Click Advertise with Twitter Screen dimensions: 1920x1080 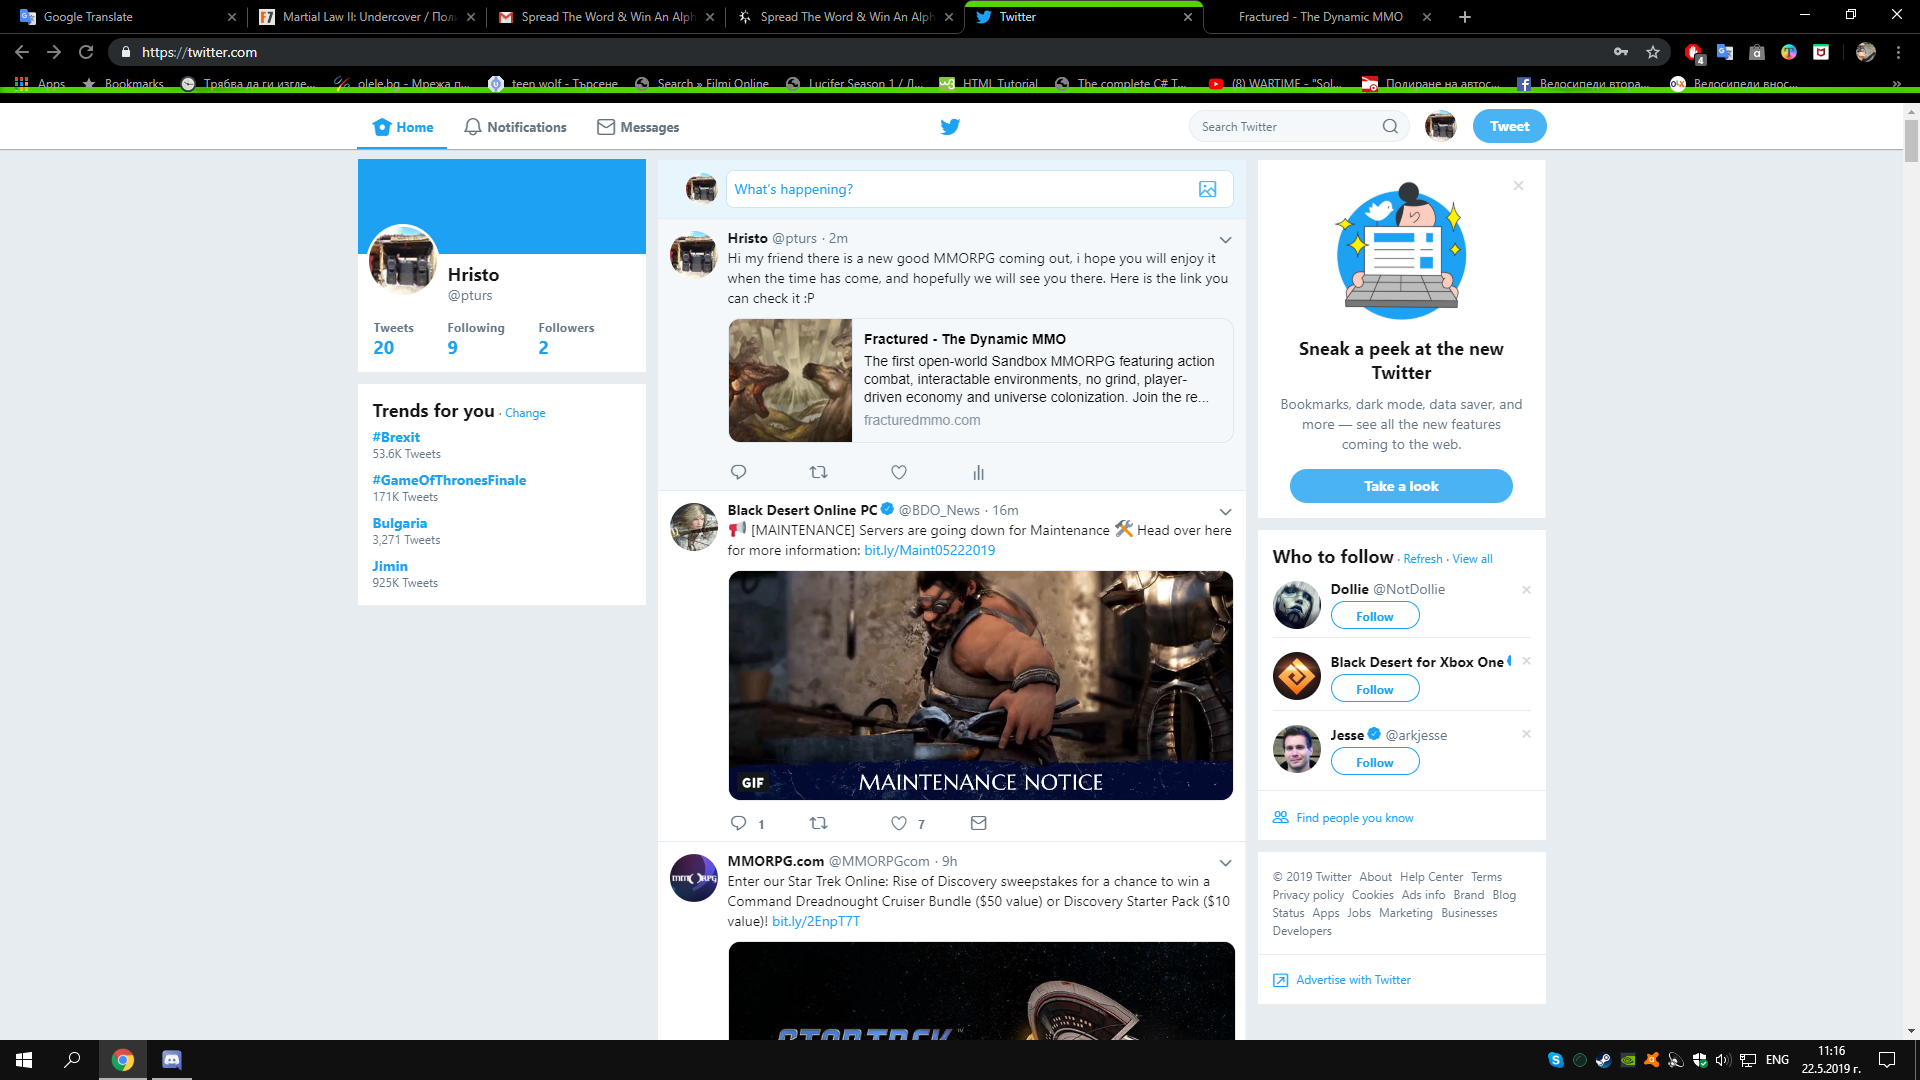pos(1353,980)
